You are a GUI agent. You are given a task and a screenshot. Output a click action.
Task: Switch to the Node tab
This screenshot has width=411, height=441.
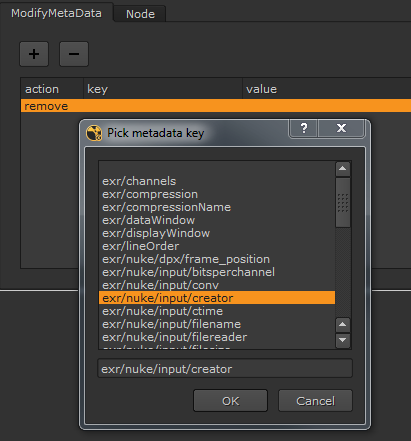pos(140,14)
